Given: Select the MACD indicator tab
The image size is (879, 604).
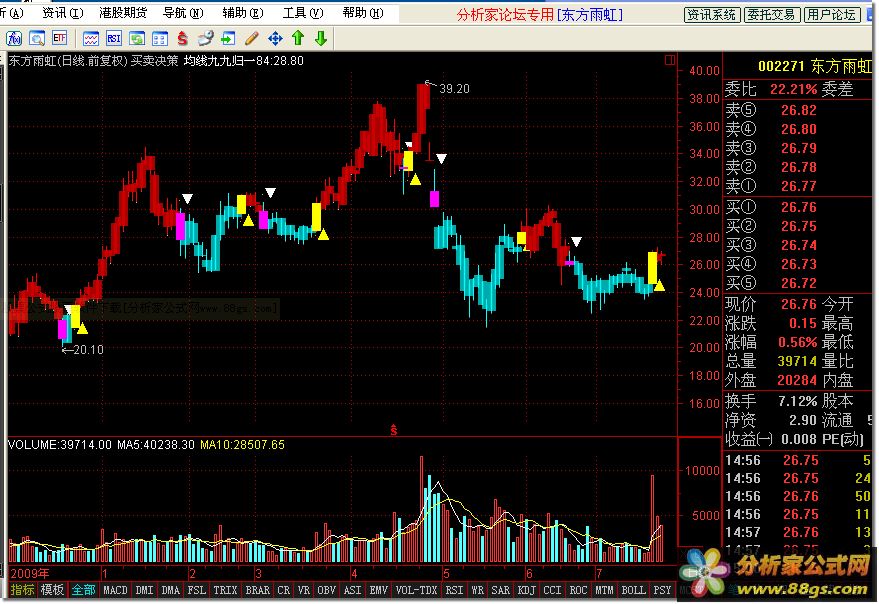Looking at the screenshot, I should pyautogui.click(x=115, y=590).
